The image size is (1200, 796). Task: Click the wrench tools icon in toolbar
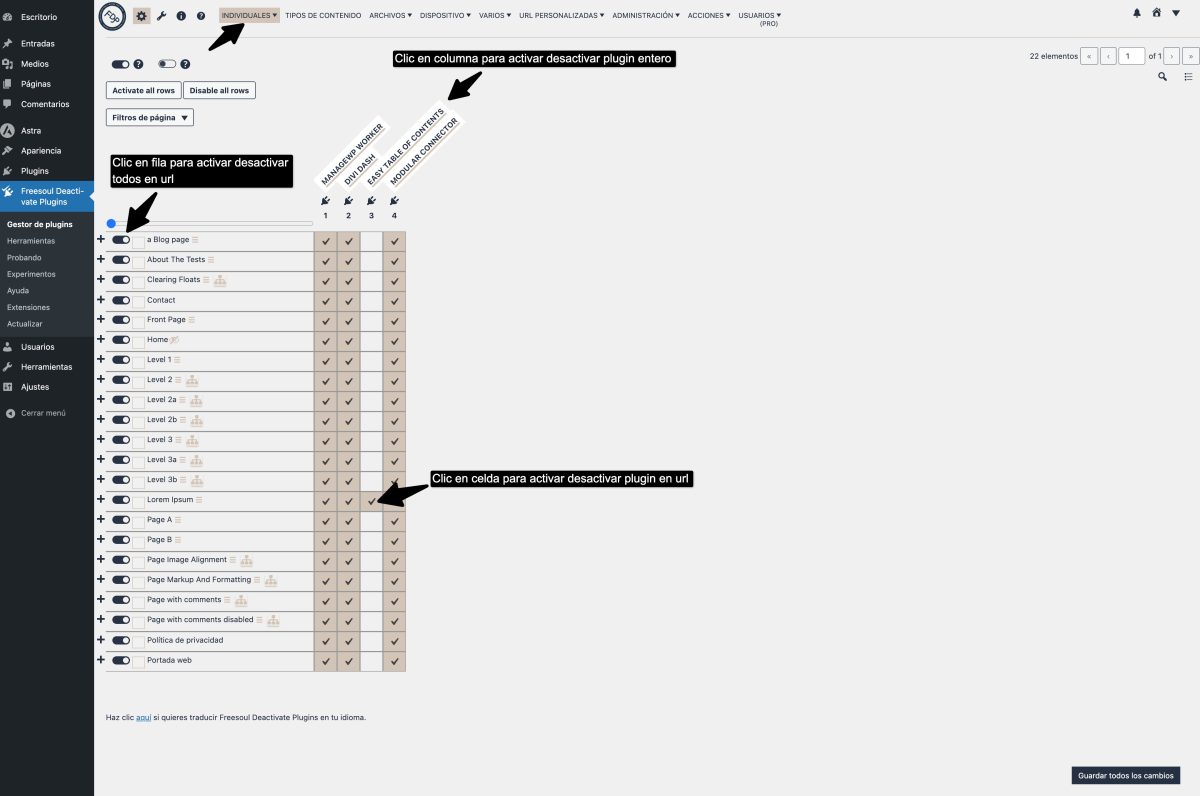[x=162, y=16]
